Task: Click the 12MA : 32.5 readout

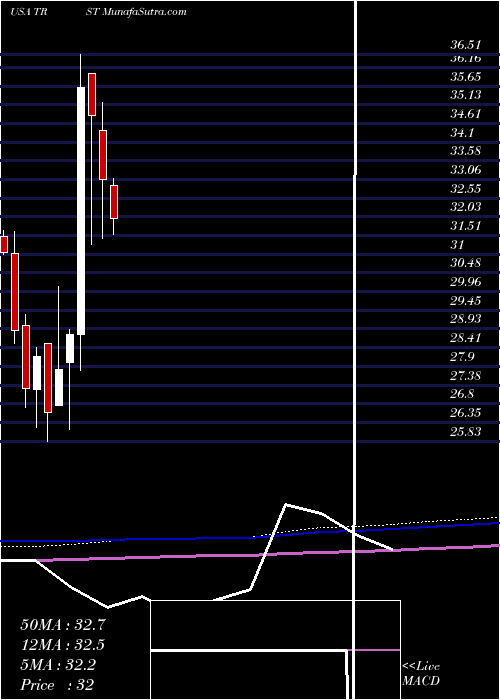Action: click(x=63, y=645)
